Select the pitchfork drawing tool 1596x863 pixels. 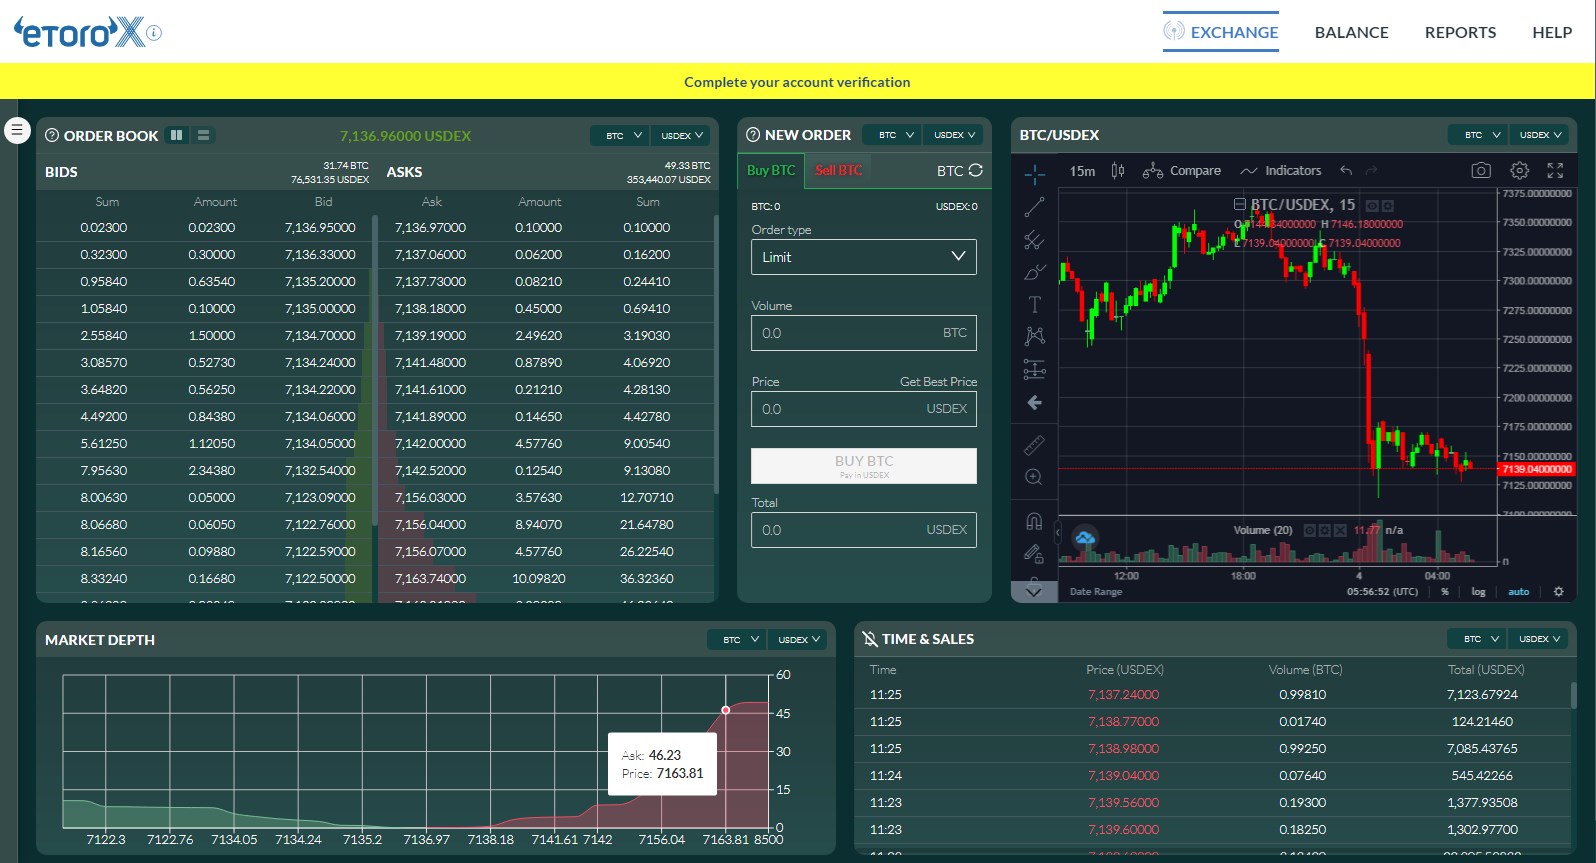[x=1034, y=240]
